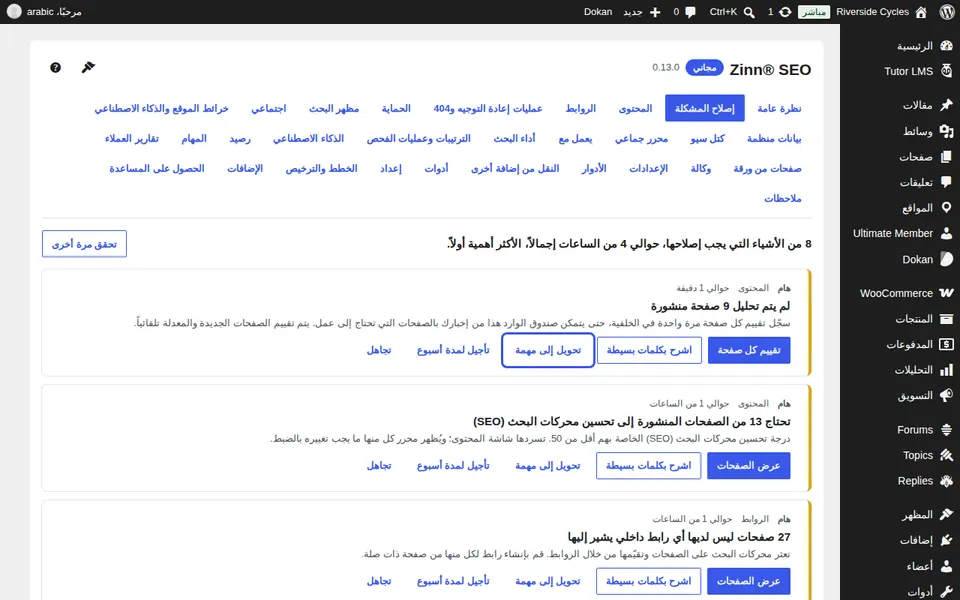The height and width of the screenshot is (600, 960).
Task: Click the plus icon beside جديد
Action: (655, 12)
